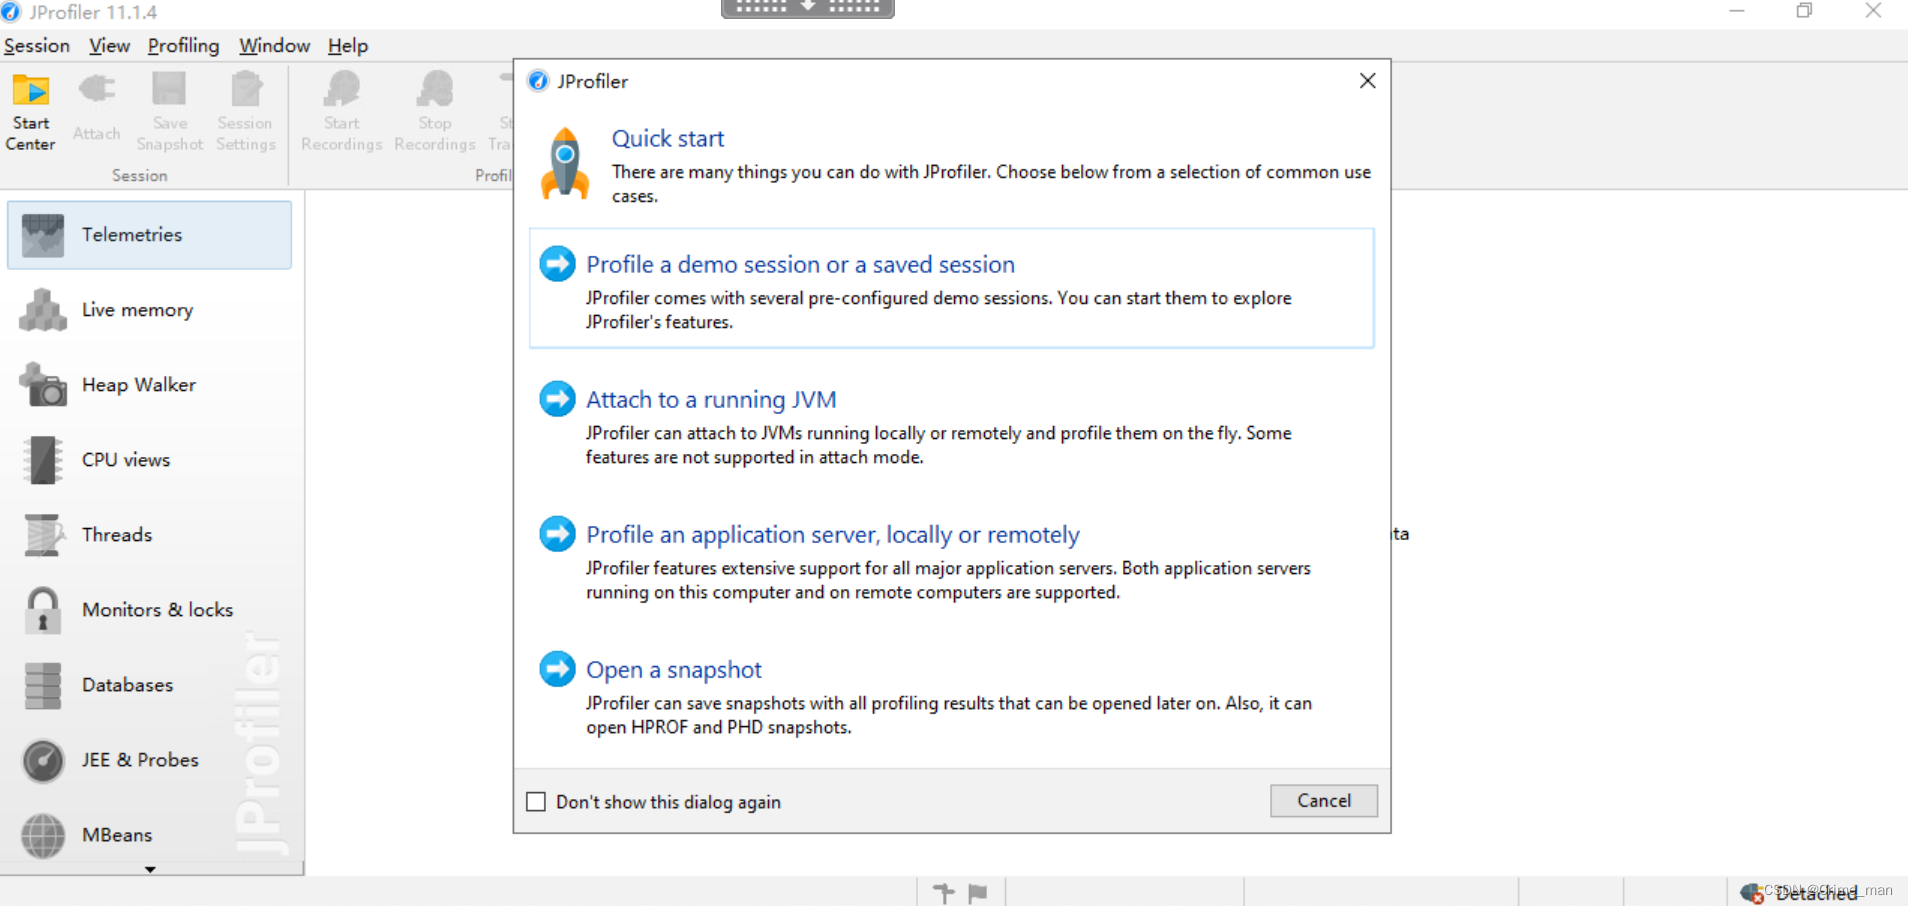Open Session Settings from the toolbar
The width and height of the screenshot is (1908, 906).
click(245, 110)
